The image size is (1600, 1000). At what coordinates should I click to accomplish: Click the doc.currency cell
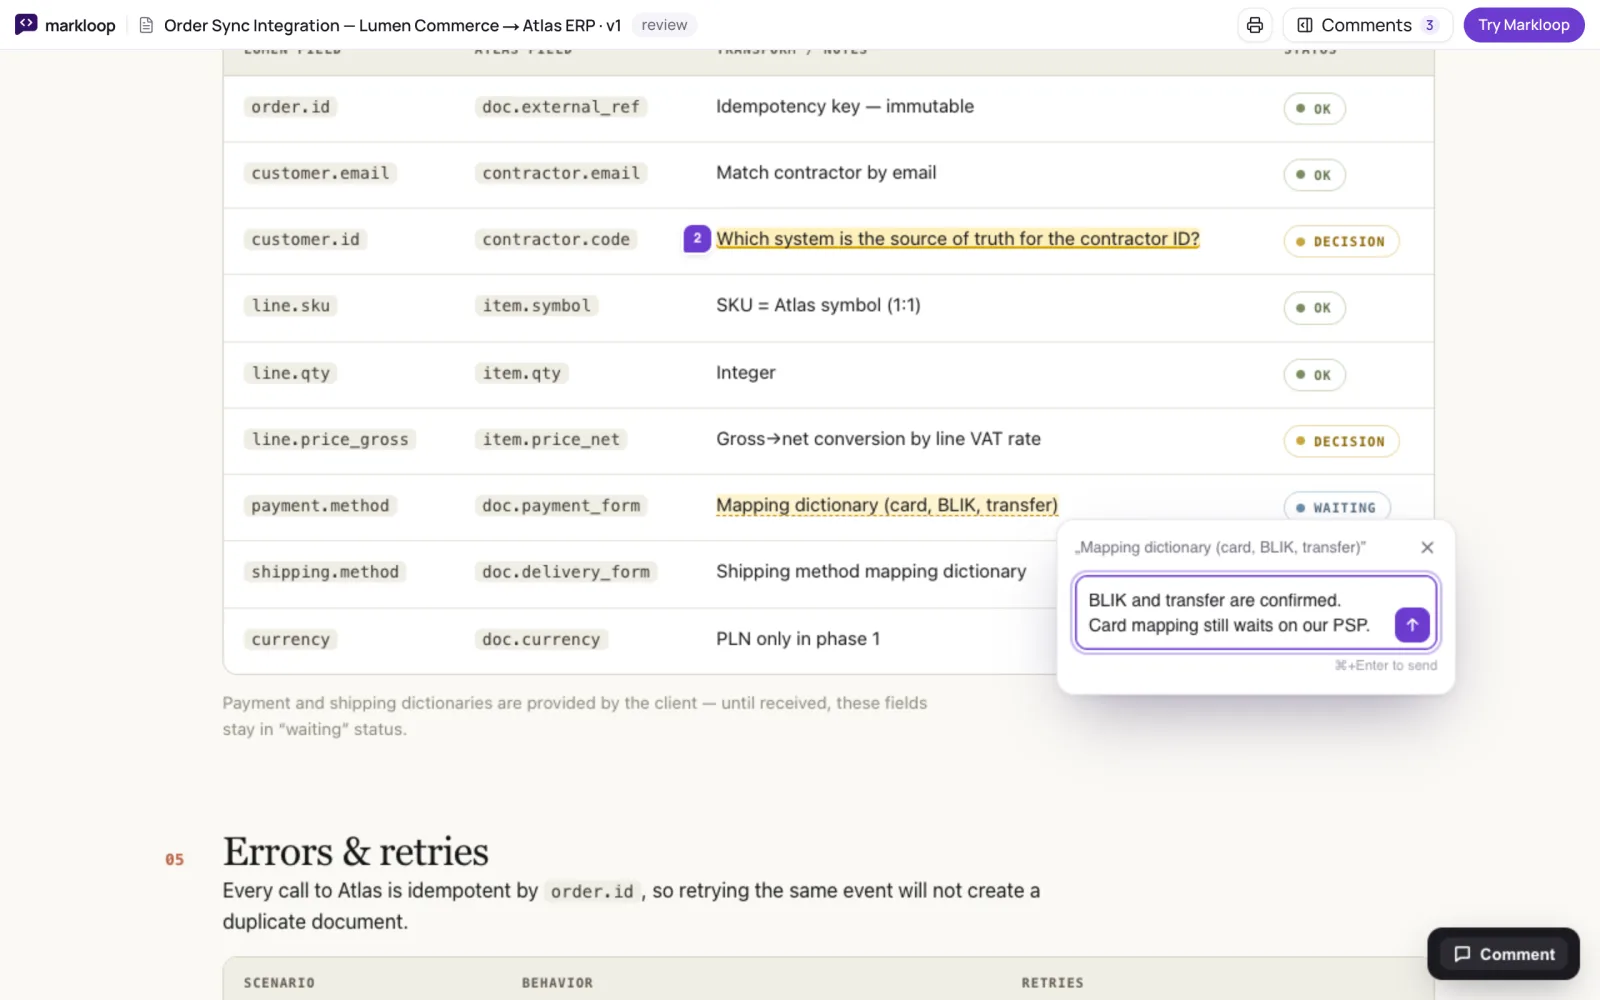pyautogui.click(x=541, y=639)
